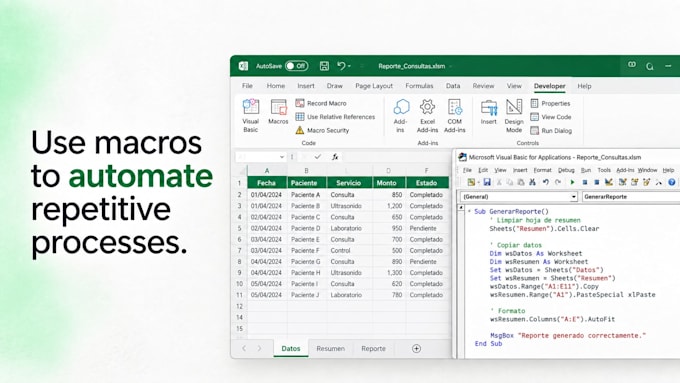This screenshot has width=680, height=383.
Task: Click the formula bar Enter checkmark
Action: 318,157
